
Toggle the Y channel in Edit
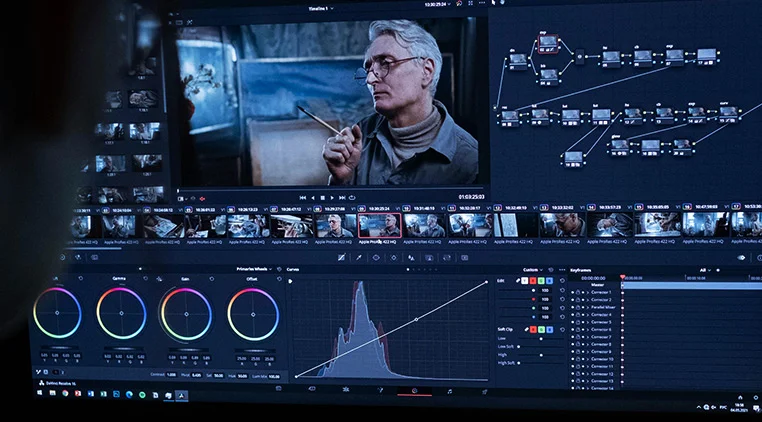coord(525,281)
